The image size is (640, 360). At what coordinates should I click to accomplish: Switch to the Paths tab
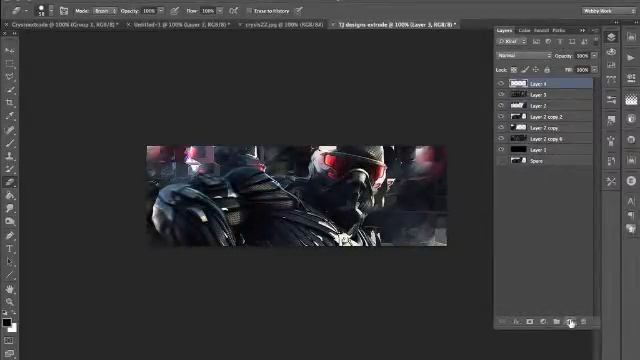click(558, 30)
